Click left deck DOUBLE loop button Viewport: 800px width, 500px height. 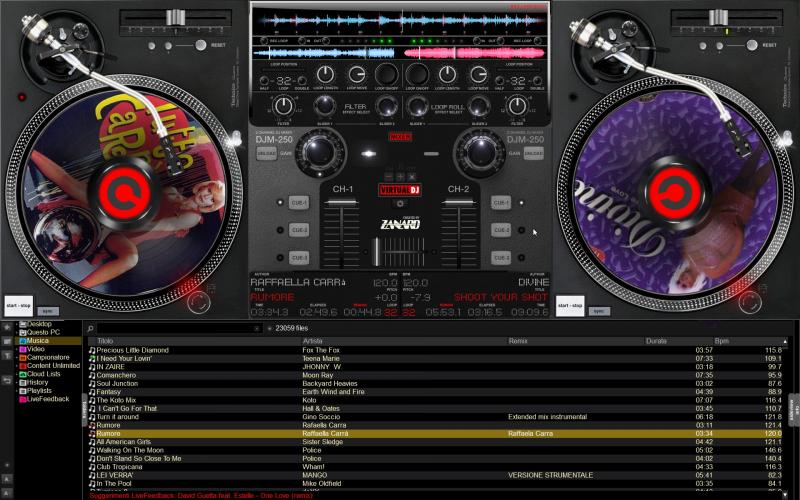(x=302, y=81)
